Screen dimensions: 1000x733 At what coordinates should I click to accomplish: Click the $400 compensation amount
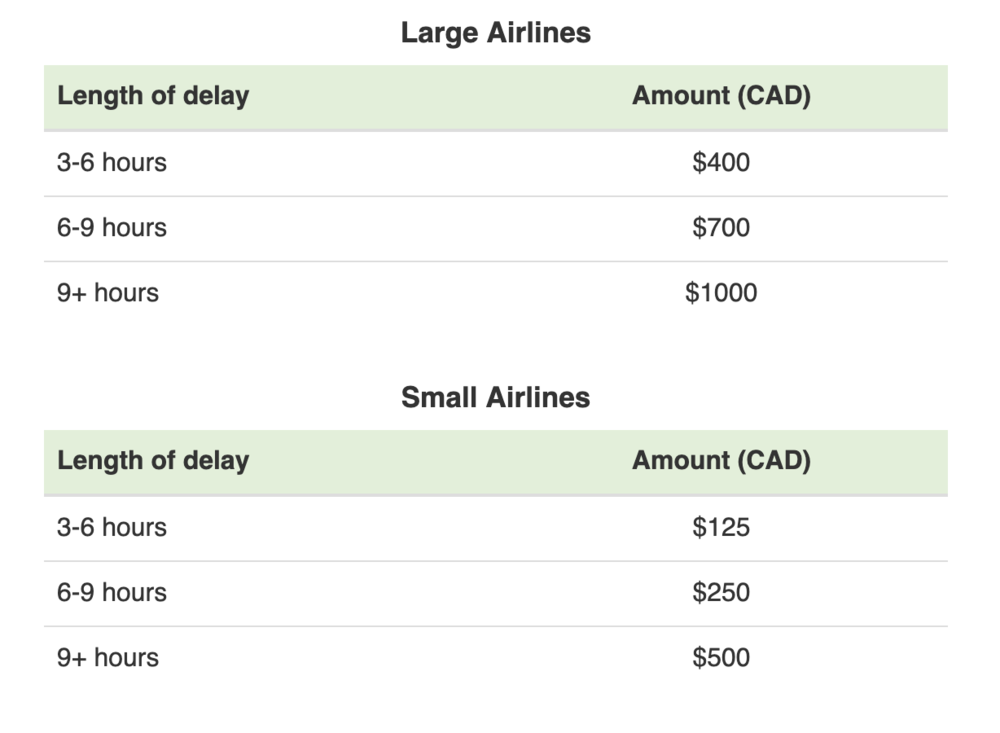[x=721, y=162]
